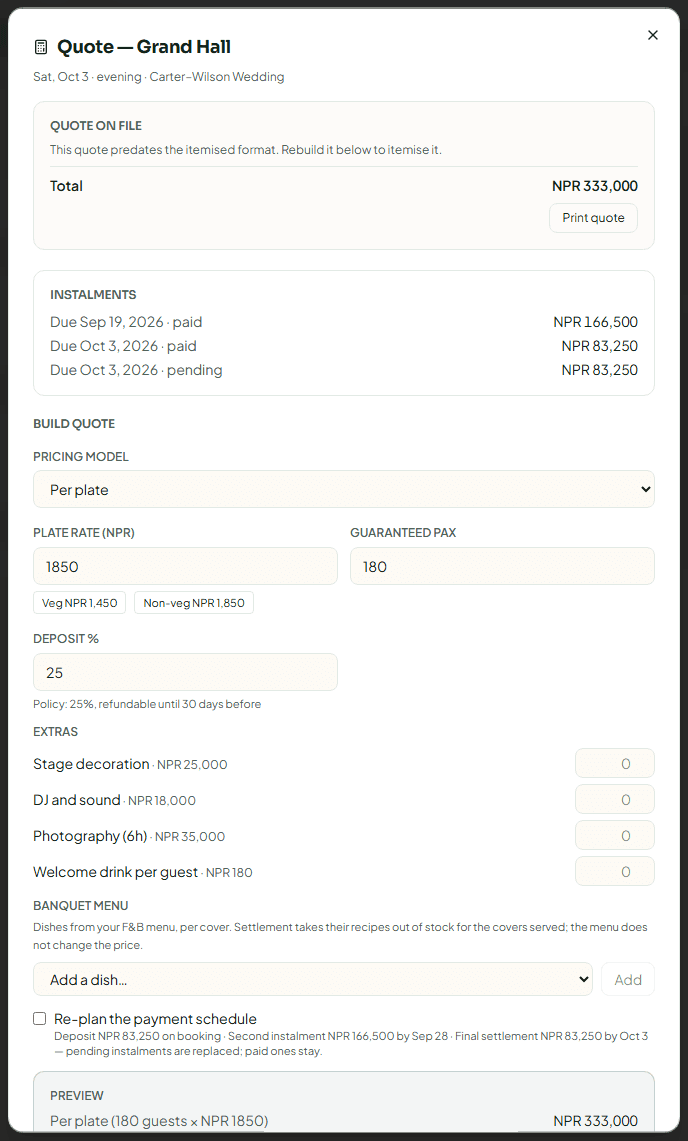The height and width of the screenshot is (1141, 688).
Task: Click the Due Oct 3, 2026 paid instalment
Action: click(123, 346)
